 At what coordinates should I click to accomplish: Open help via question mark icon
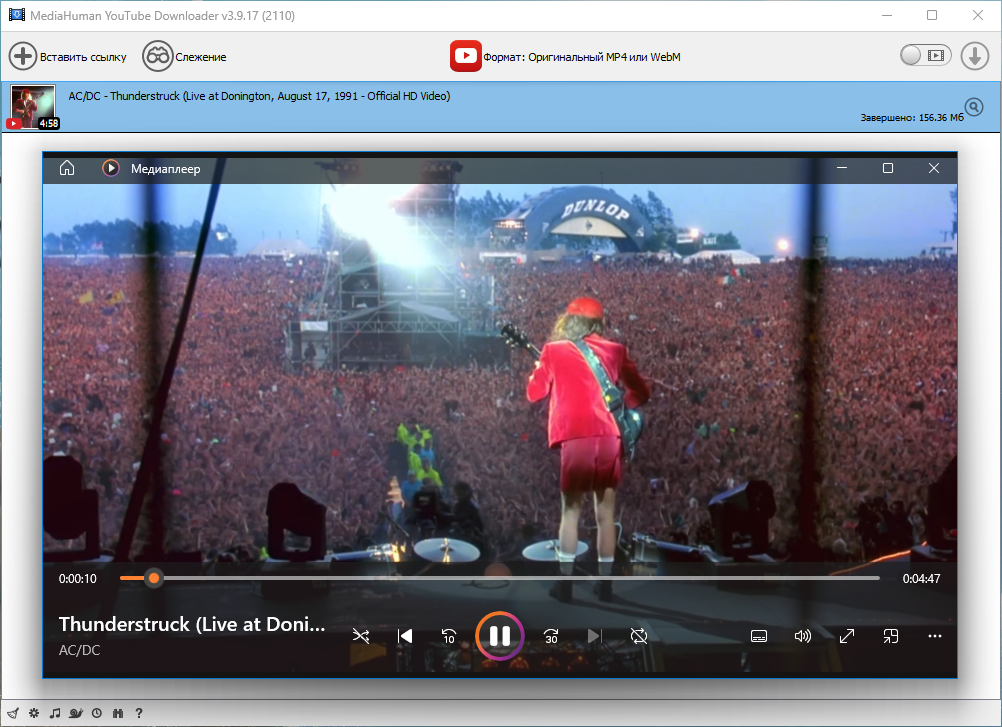tap(139, 713)
